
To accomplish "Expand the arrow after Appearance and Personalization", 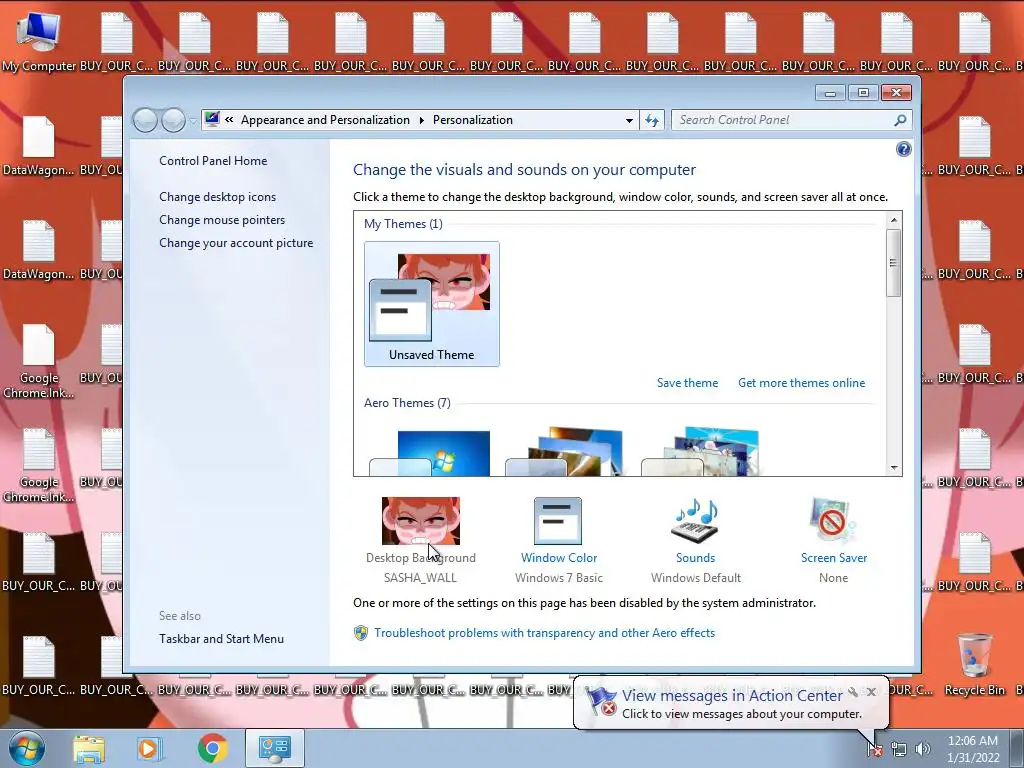I will [x=421, y=120].
